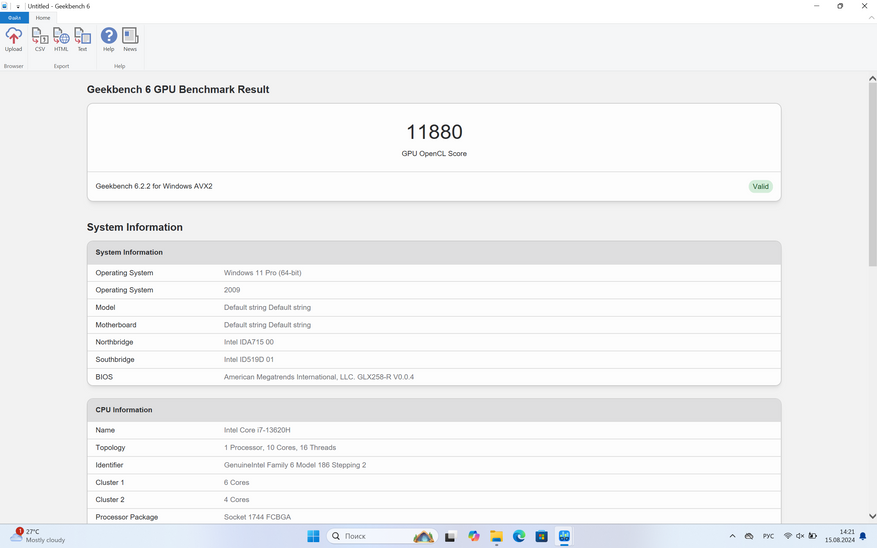The height and width of the screenshot is (548, 877).
Task: Click the vertical scrollbar down arrow
Action: tap(872, 517)
